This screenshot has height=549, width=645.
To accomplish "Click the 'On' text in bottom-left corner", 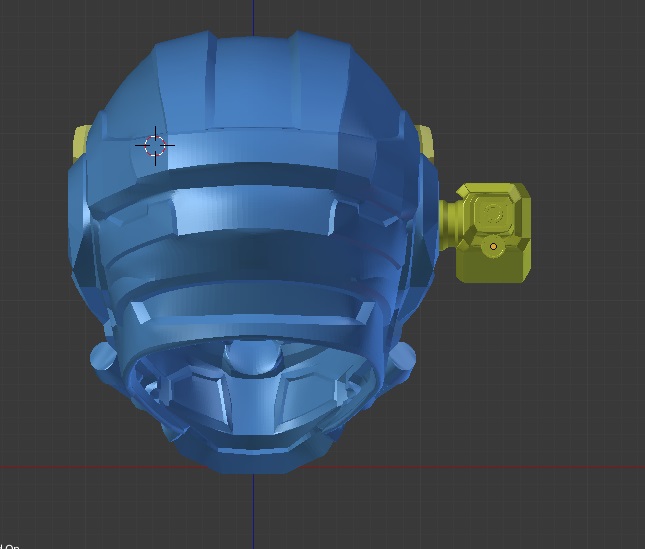I will [12, 546].
